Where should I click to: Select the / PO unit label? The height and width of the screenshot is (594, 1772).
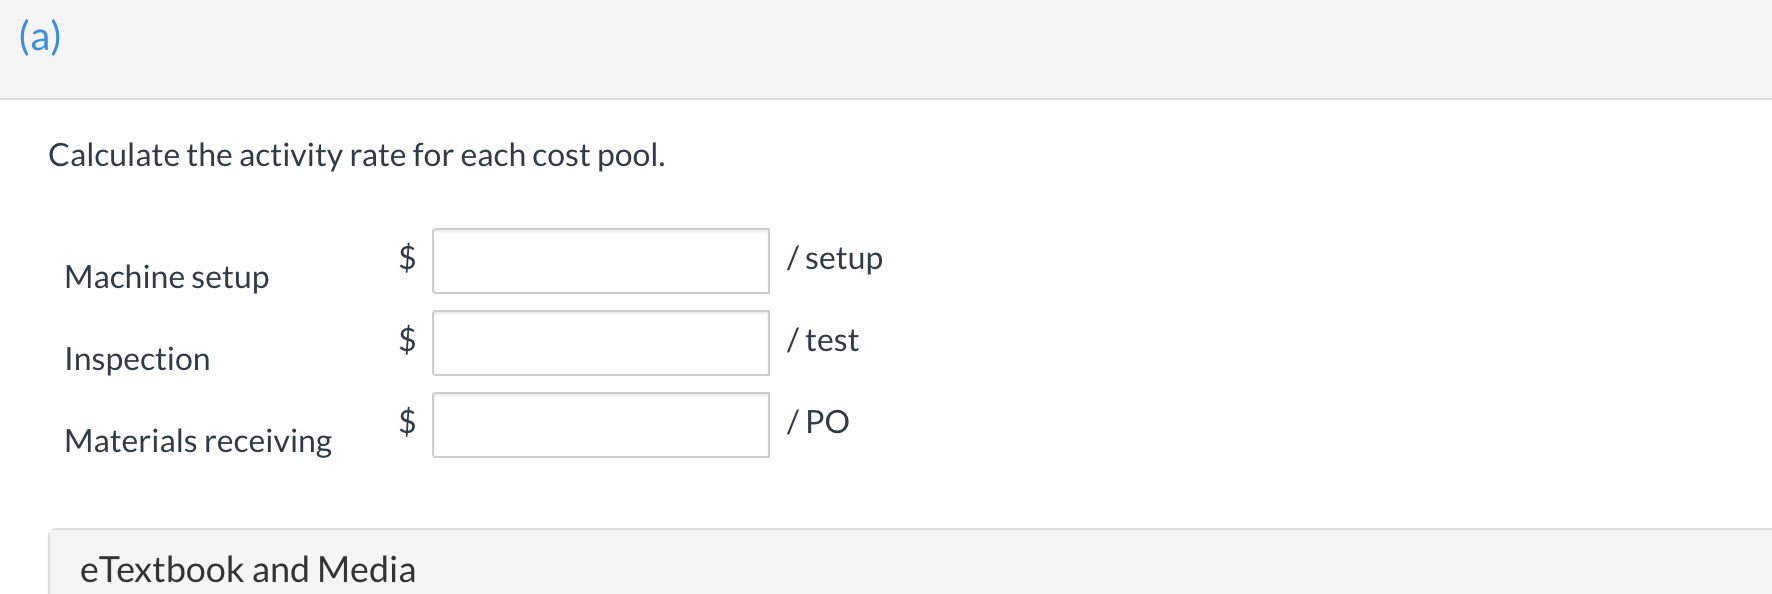pos(818,422)
